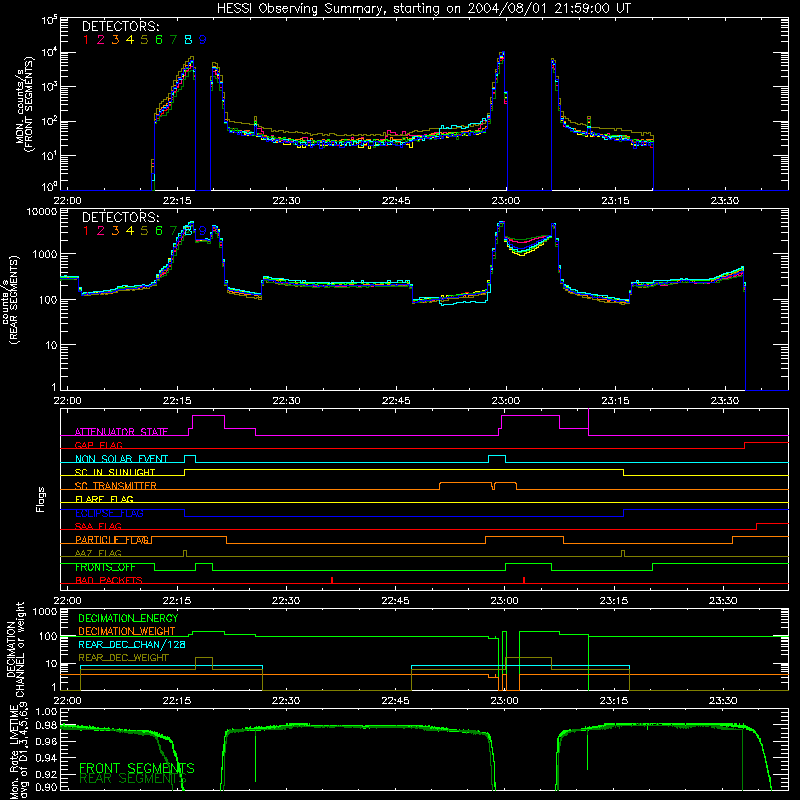Click the 22:45 time tick under Flags plot
800x800 pixels.
395,601
